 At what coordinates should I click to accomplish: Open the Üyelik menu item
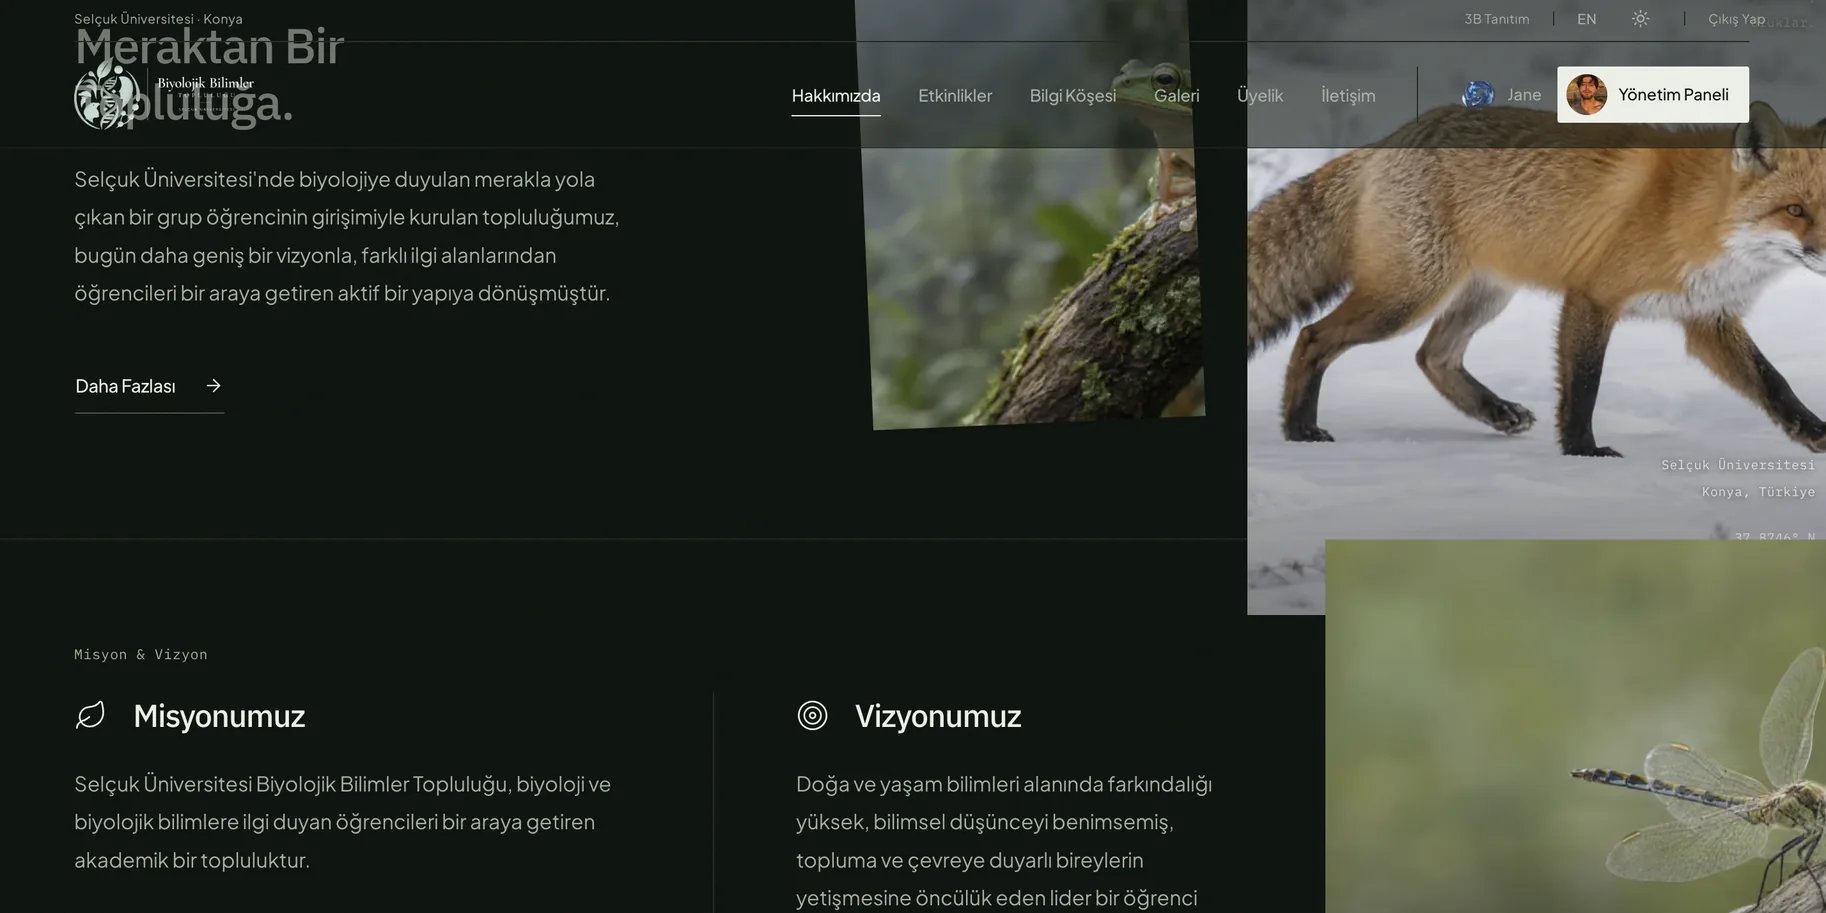click(x=1260, y=96)
